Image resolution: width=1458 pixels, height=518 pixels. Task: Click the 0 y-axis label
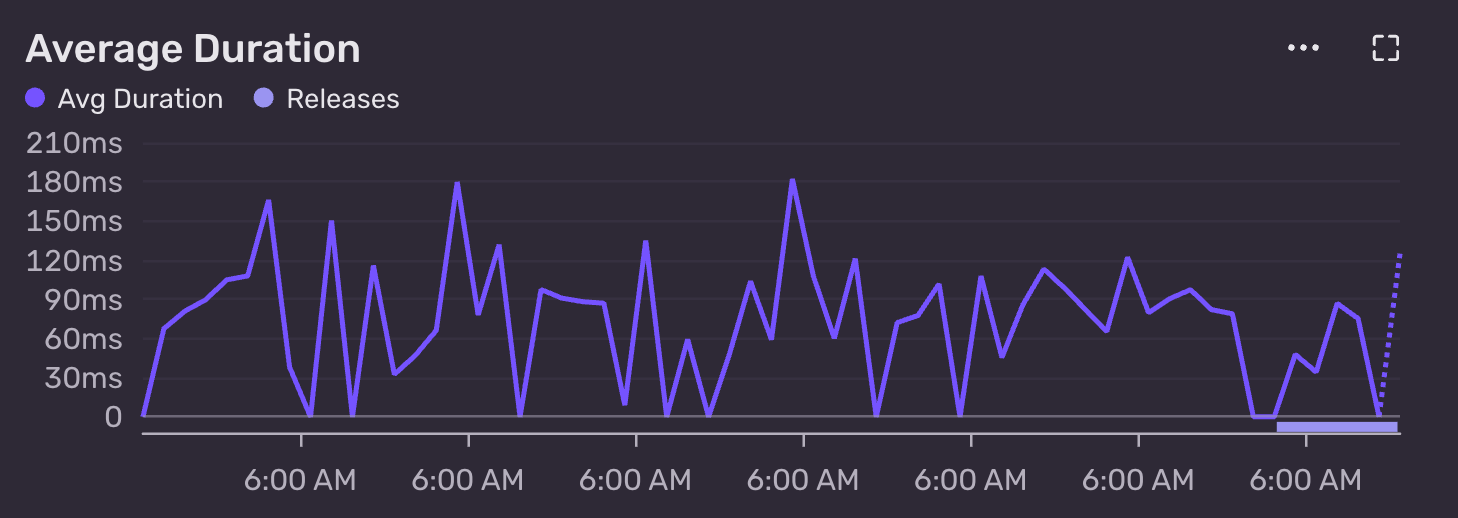click(x=112, y=416)
